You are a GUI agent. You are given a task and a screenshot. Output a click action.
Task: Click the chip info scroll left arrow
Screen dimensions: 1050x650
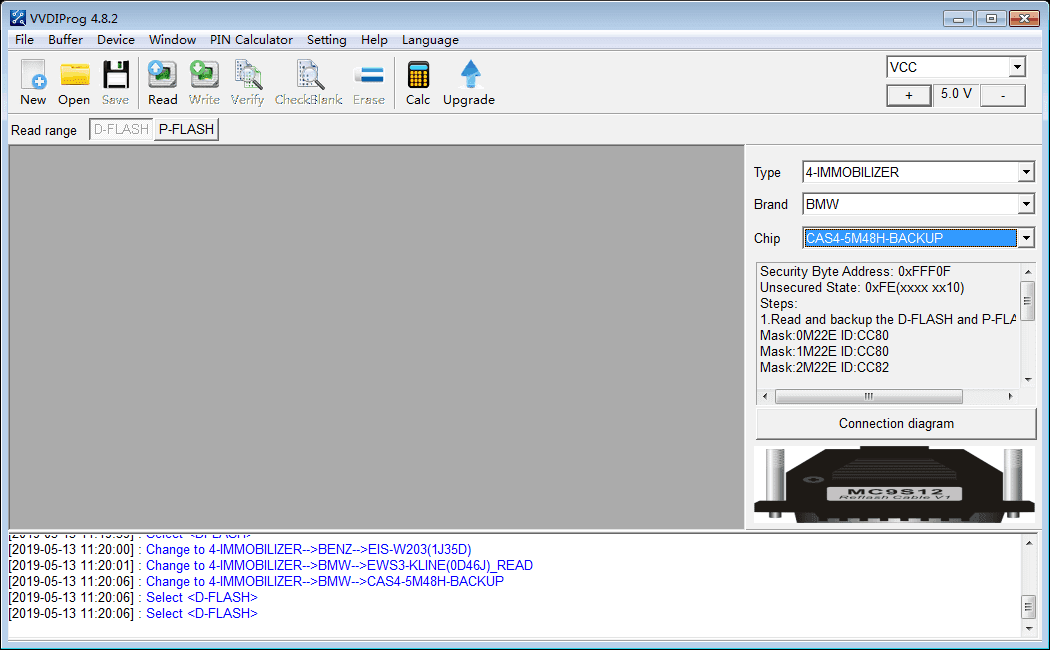coord(765,396)
